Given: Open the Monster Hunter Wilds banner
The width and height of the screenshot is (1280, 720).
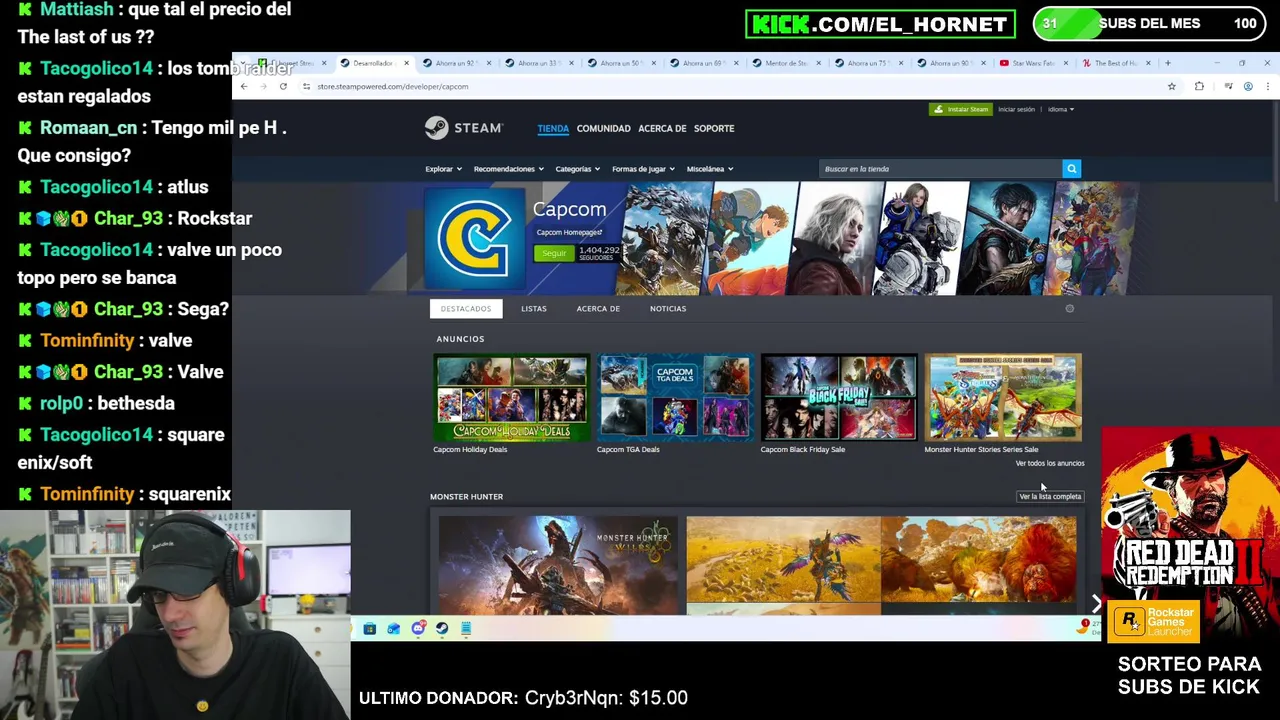Looking at the screenshot, I should [558, 565].
